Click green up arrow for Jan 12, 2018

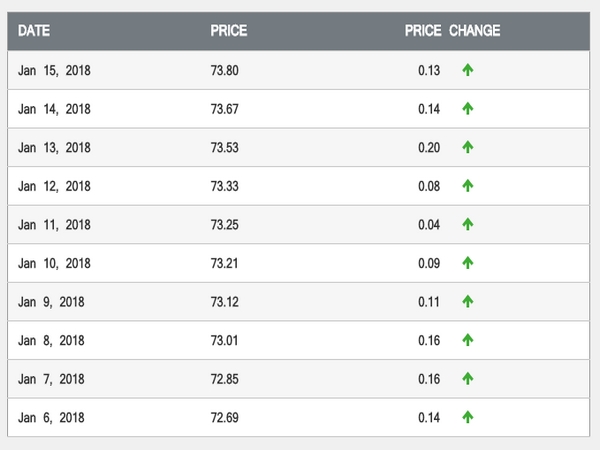coord(467,186)
